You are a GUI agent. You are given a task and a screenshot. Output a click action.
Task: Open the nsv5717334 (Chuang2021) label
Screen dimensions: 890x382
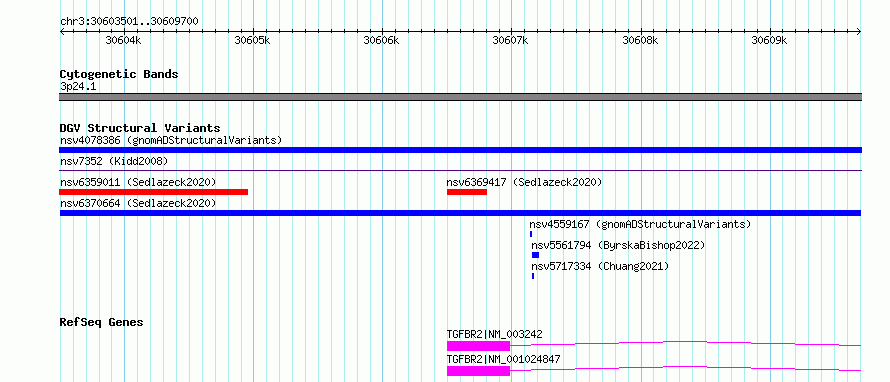pyautogui.click(x=600, y=266)
